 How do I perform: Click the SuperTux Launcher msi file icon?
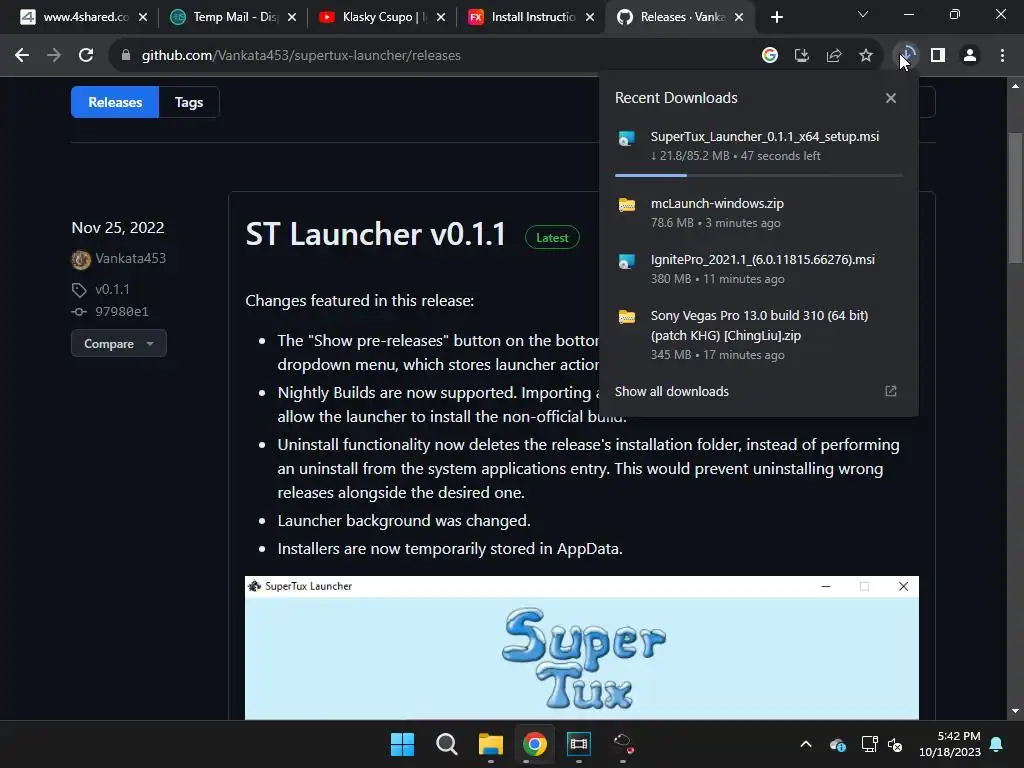(x=627, y=138)
